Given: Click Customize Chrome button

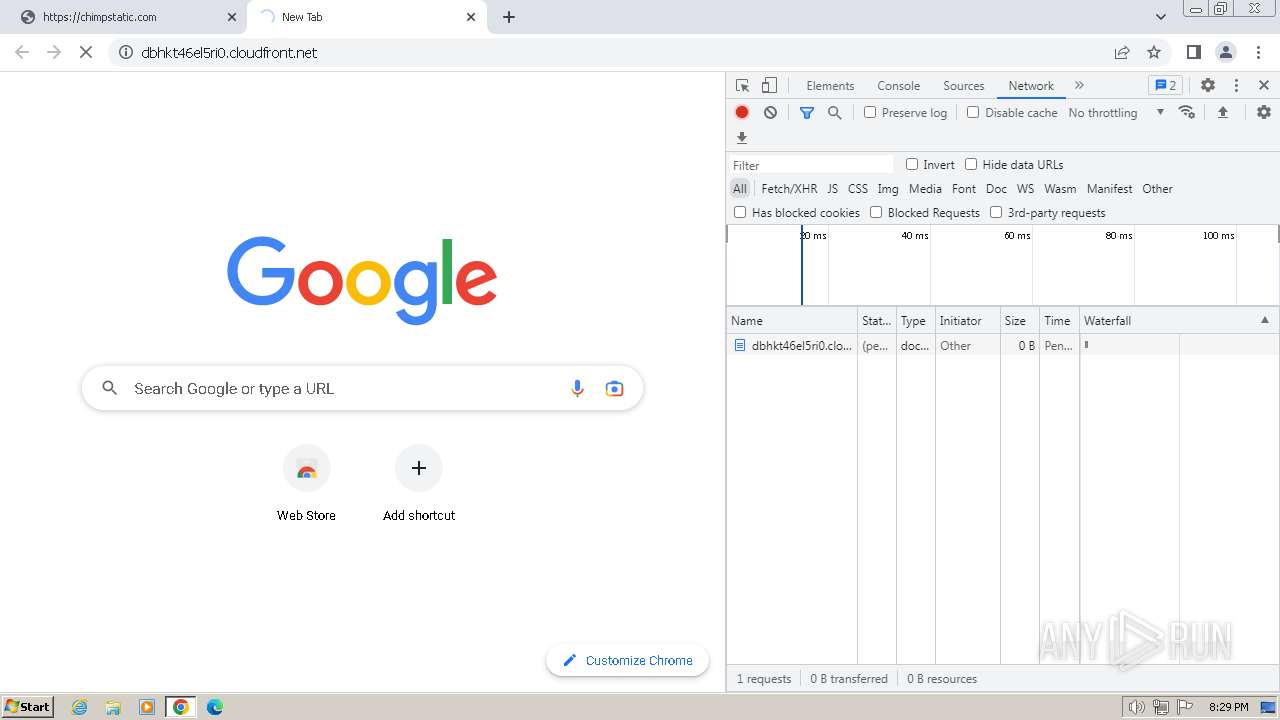Looking at the screenshot, I should [x=627, y=660].
